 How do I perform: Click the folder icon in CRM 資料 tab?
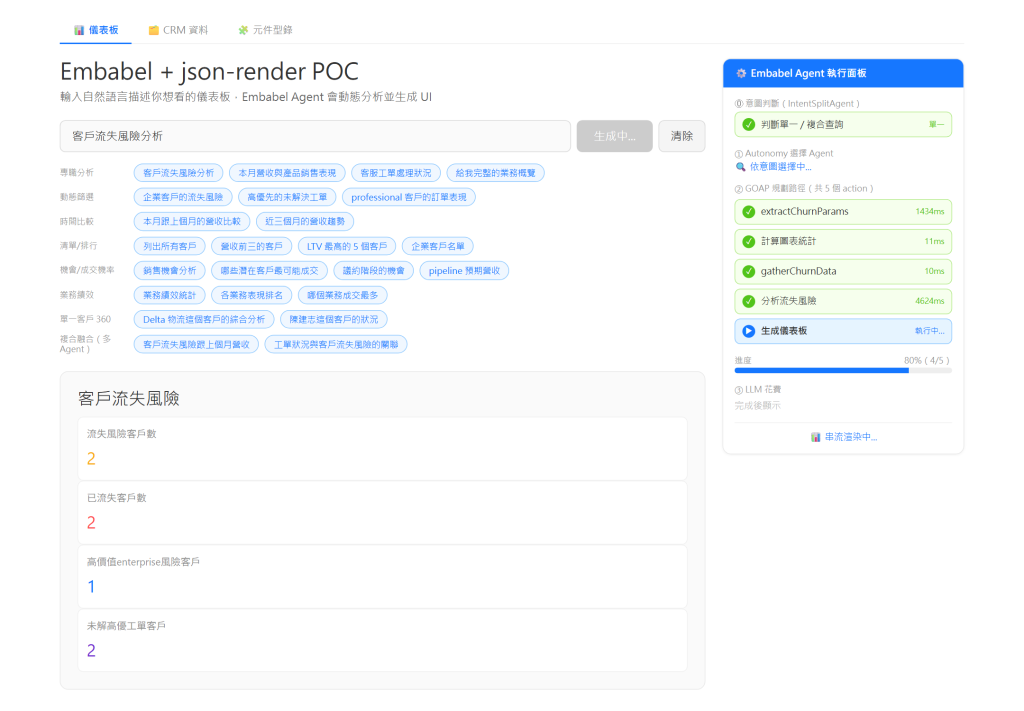(153, 30)
